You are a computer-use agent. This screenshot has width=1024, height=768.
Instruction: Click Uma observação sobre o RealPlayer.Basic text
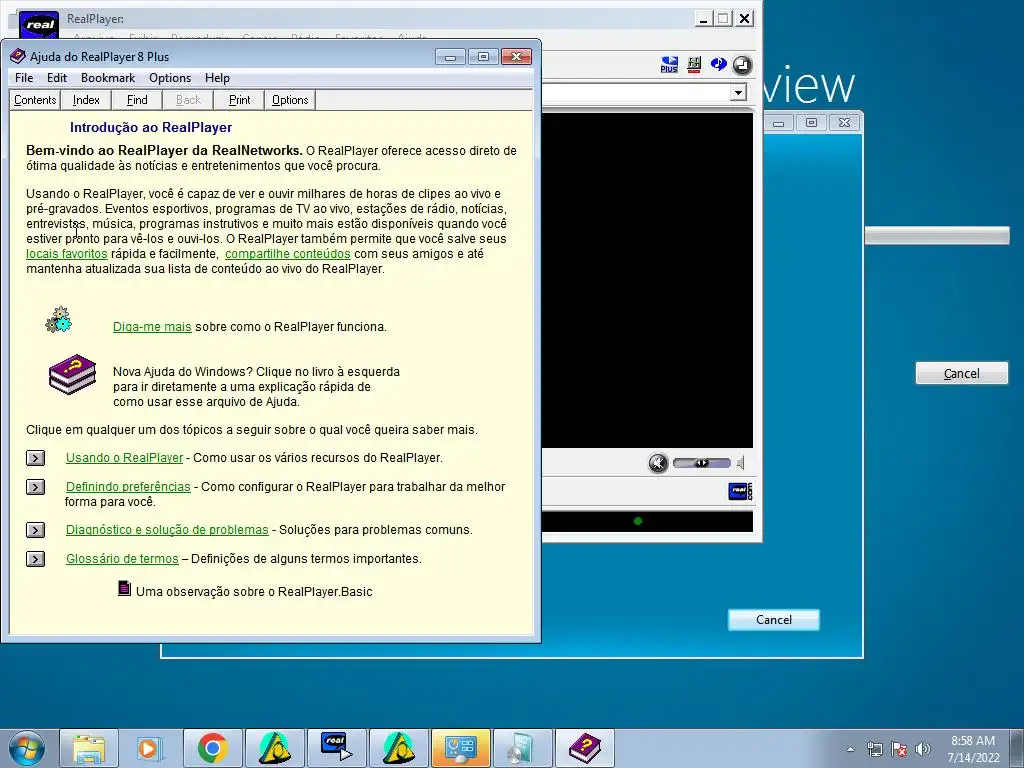[254, 592]
